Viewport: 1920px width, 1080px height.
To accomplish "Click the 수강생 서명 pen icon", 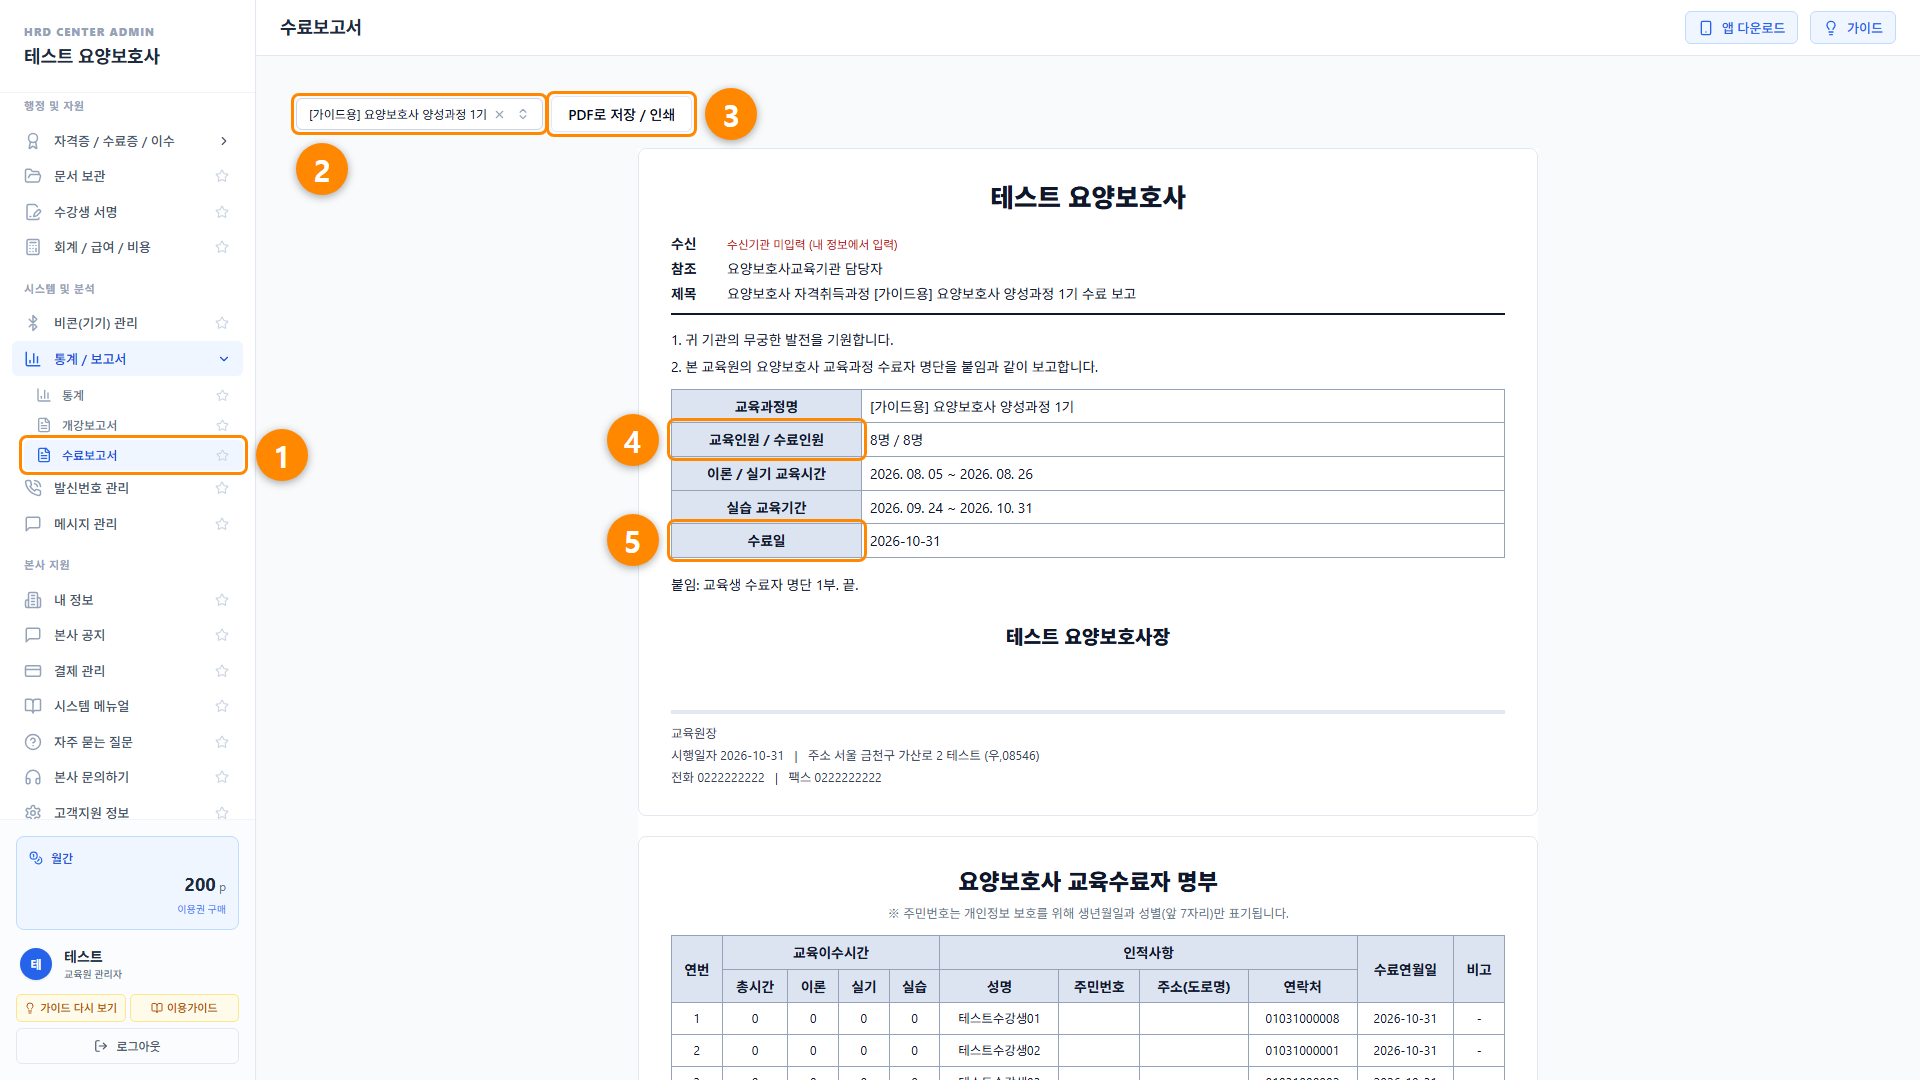I will click(33, 212).
